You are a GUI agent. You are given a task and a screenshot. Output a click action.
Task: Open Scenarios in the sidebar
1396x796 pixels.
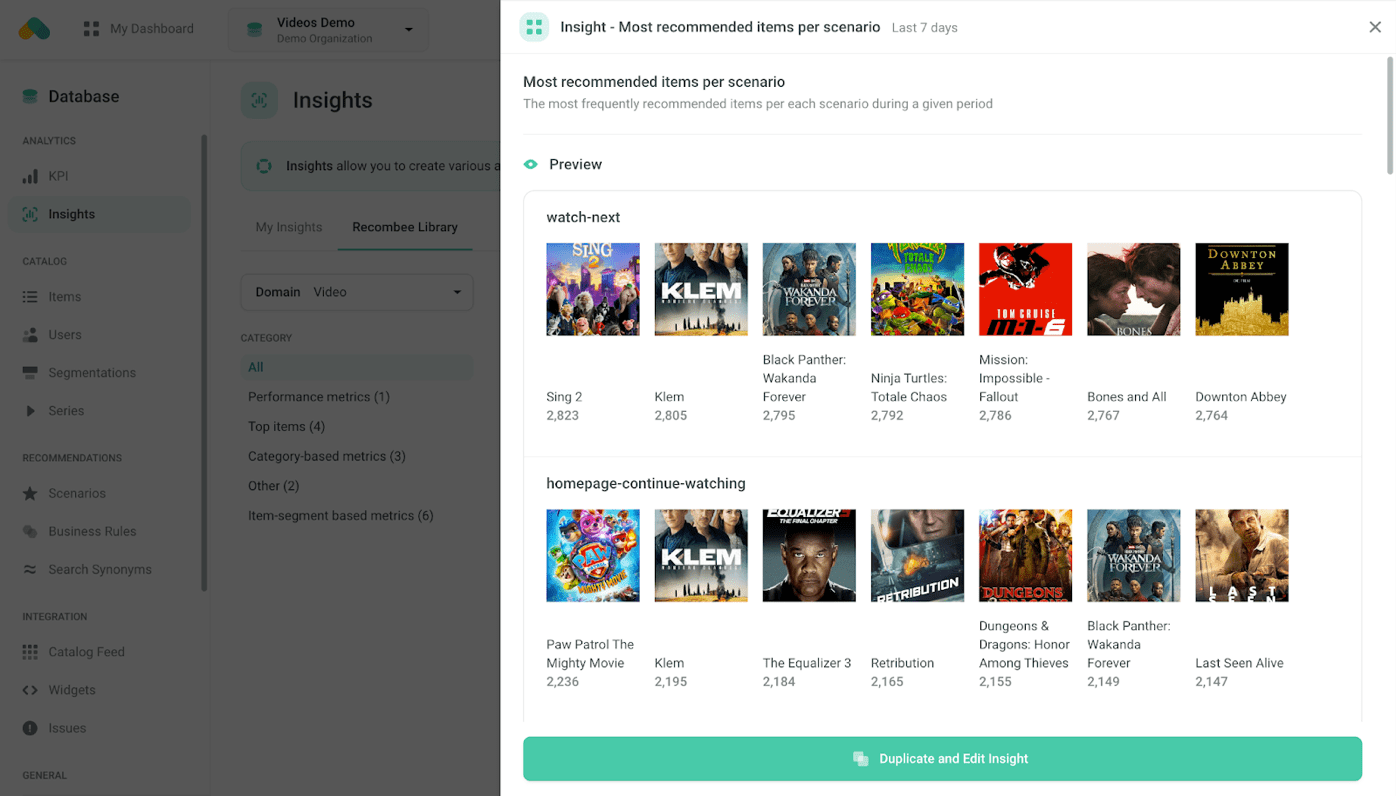point(77,493)
